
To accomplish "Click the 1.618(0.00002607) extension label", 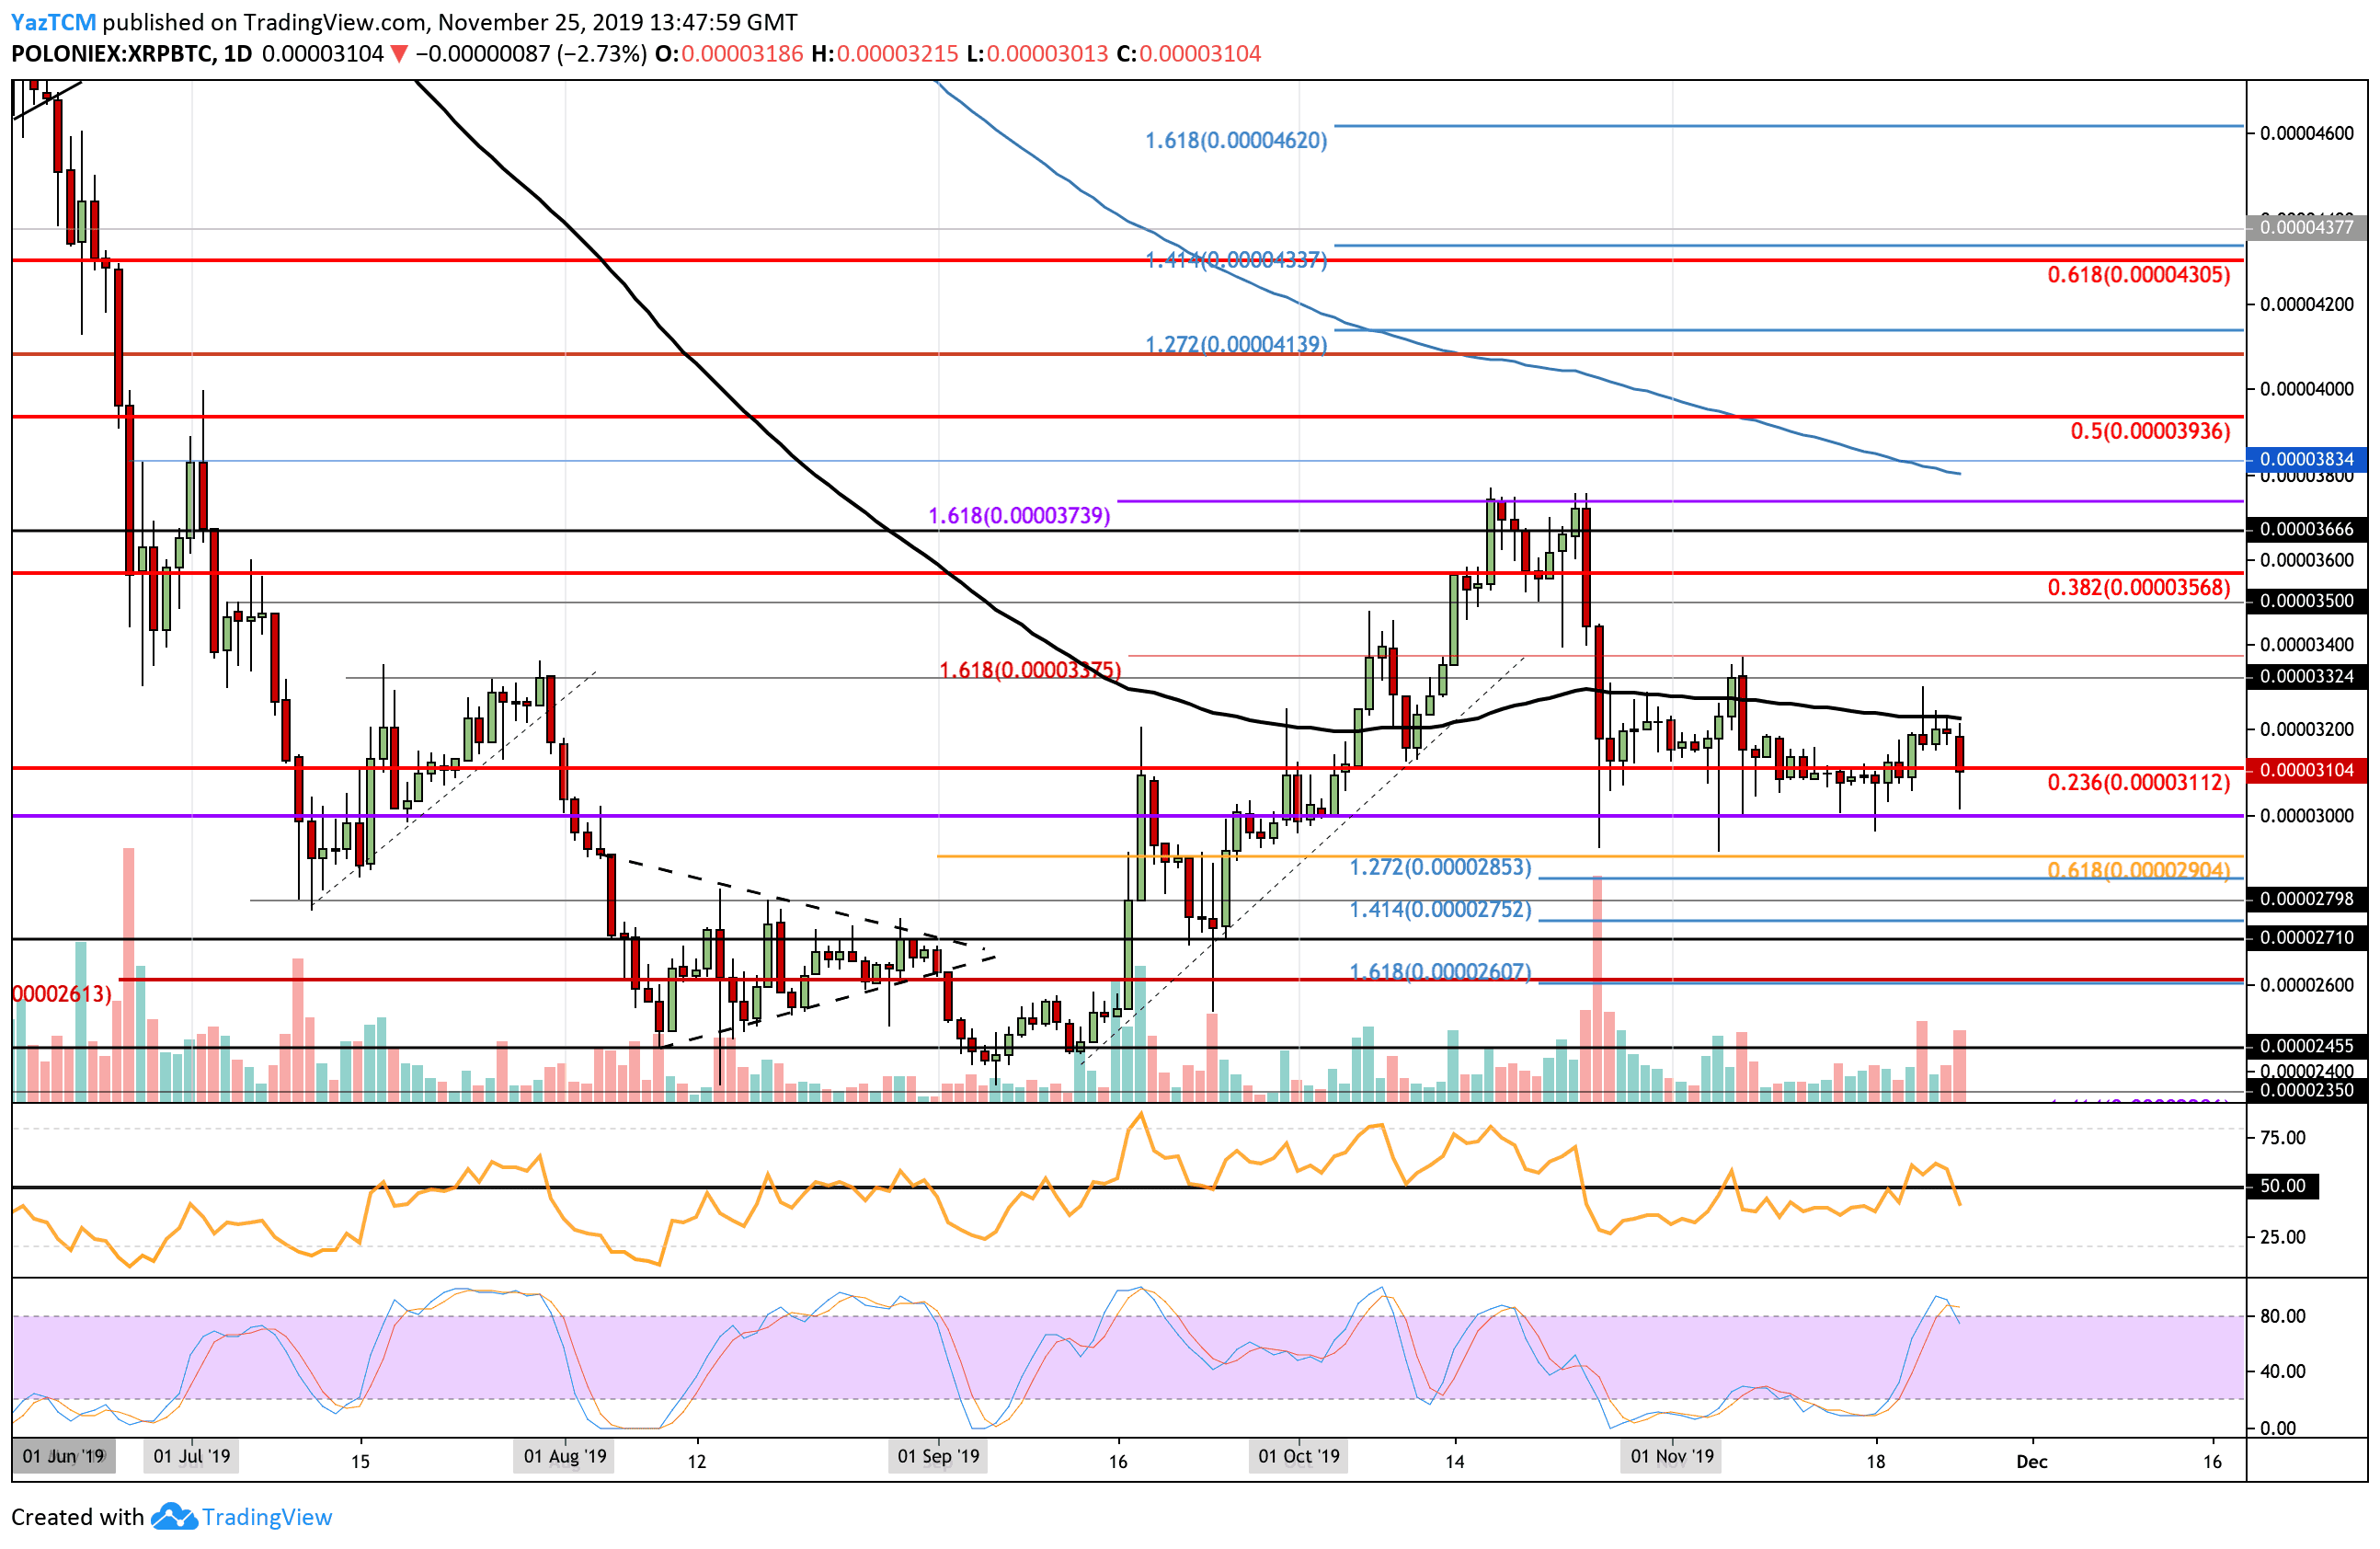I will tap(1440, 971).
